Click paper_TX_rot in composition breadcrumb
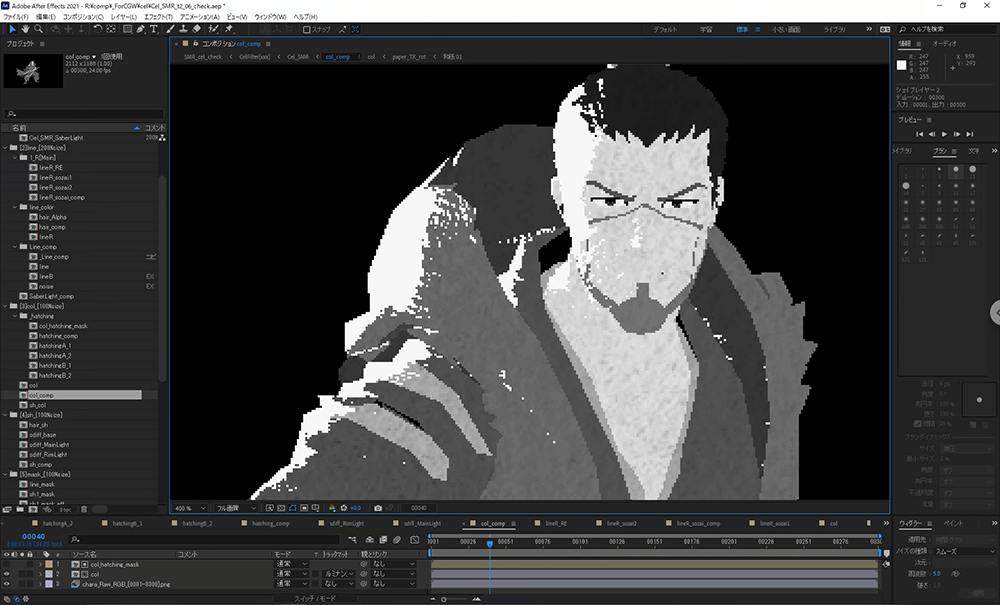 409,57
